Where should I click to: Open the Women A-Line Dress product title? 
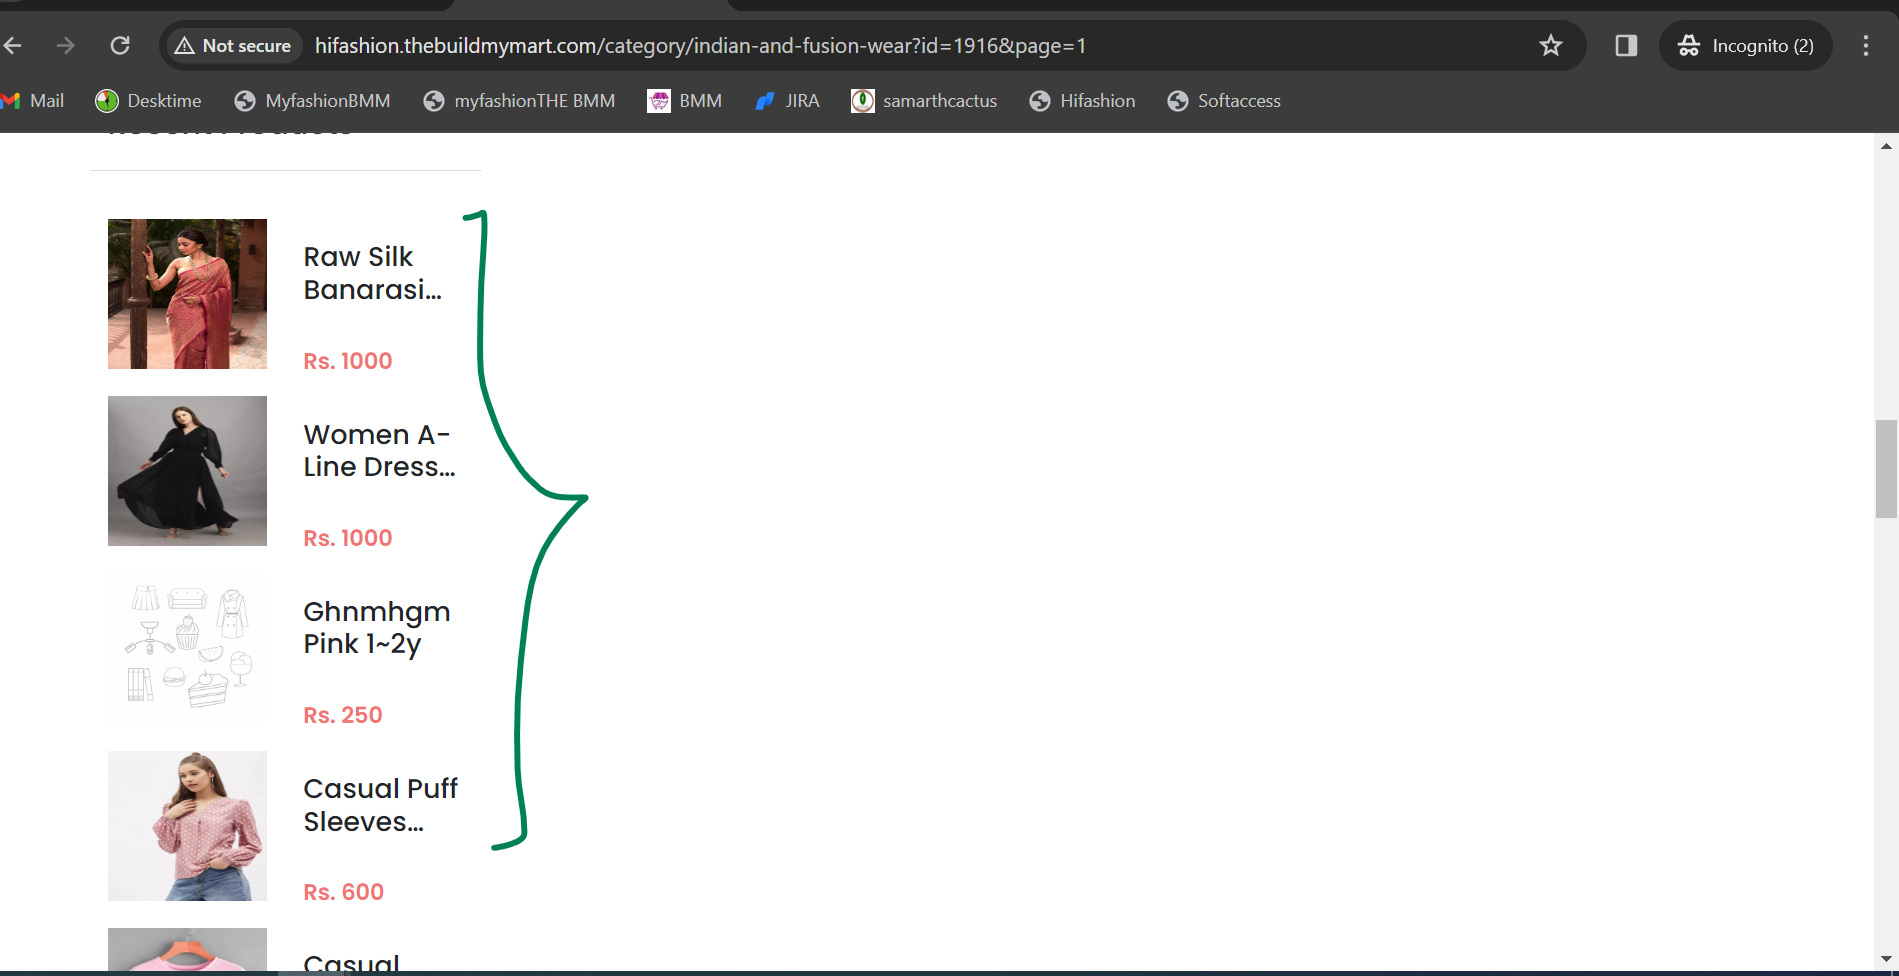tap(379, 451)
